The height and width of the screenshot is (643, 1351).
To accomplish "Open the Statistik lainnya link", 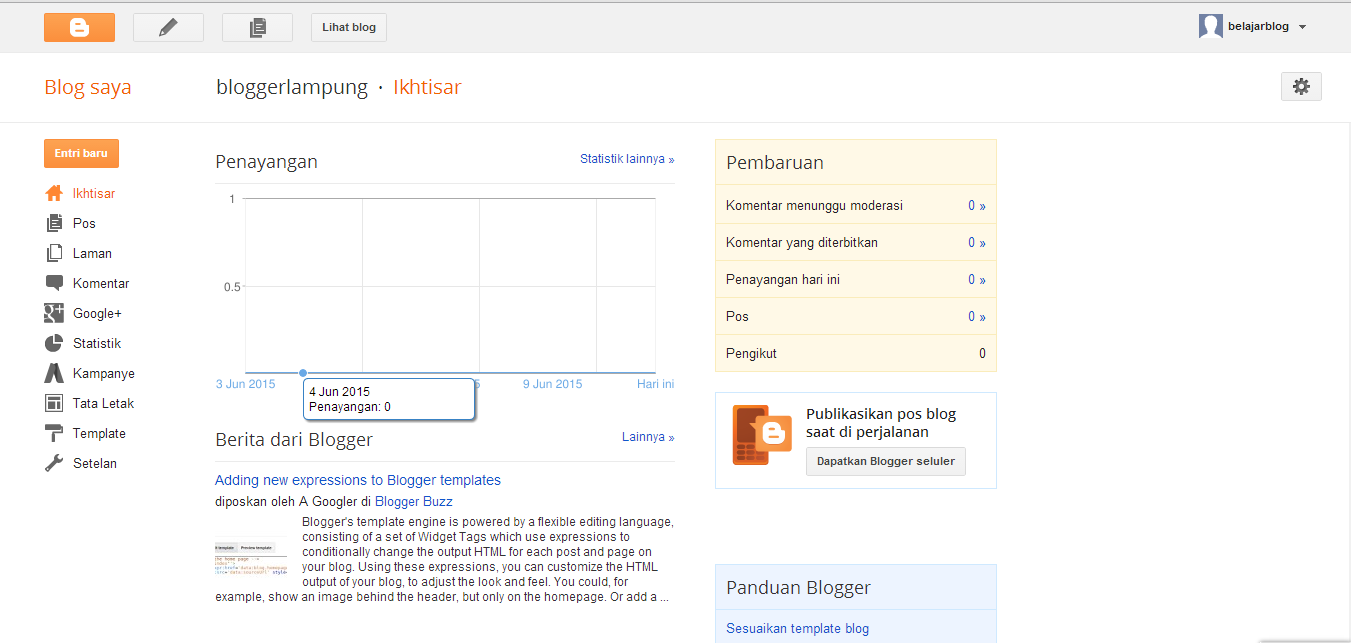I will click(627, 159).
